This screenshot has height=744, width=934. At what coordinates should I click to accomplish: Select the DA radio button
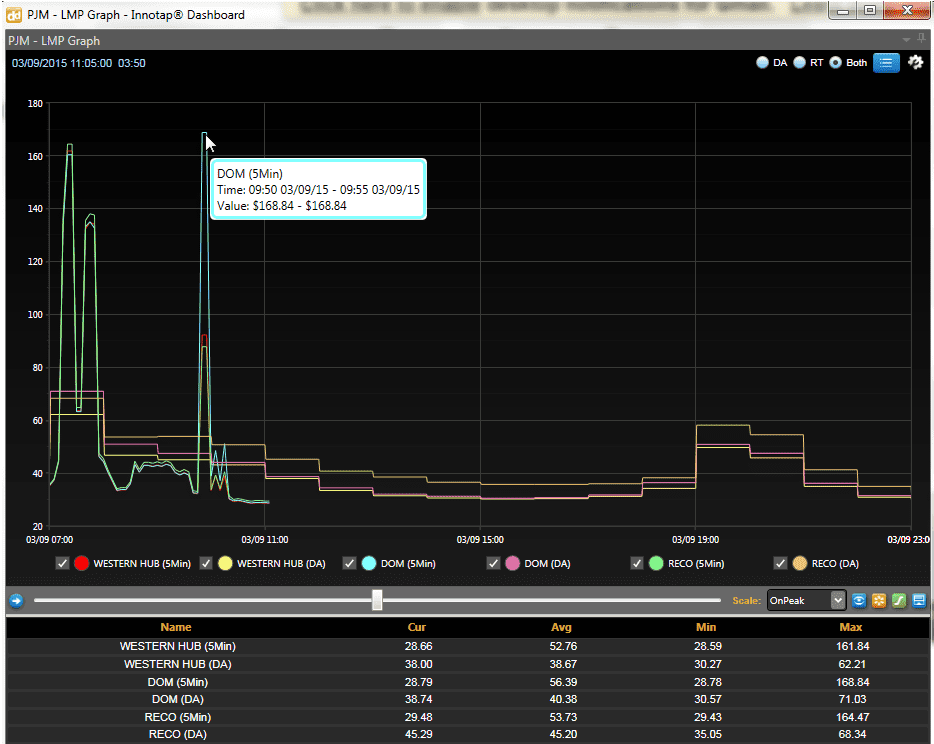point(762,63)
